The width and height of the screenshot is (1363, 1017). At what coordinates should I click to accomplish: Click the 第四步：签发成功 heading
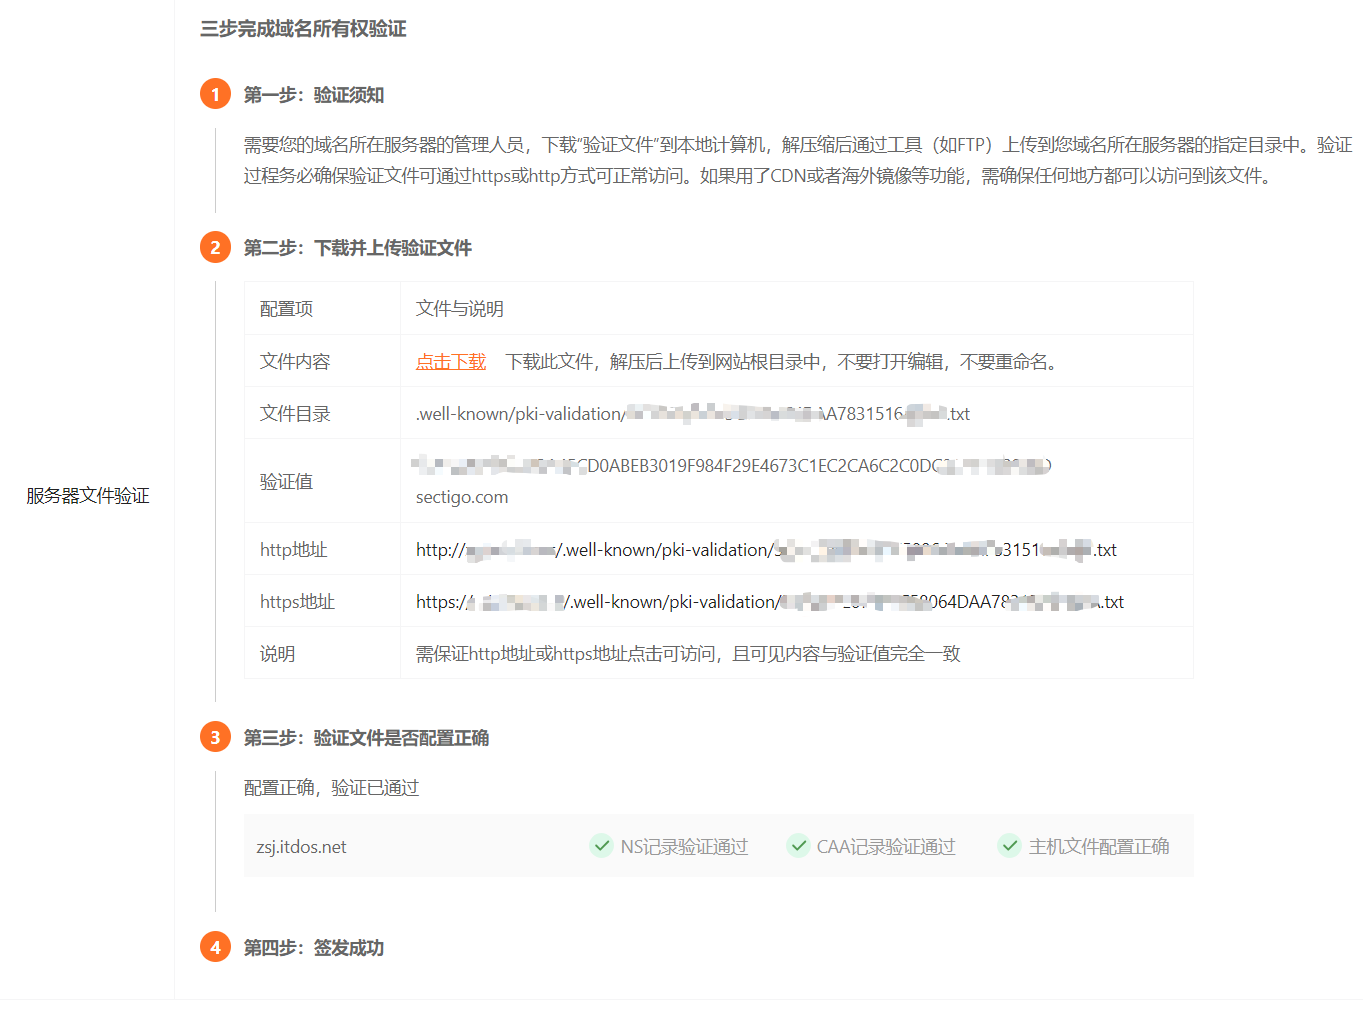pyautogui.click(x=314, y=948)
